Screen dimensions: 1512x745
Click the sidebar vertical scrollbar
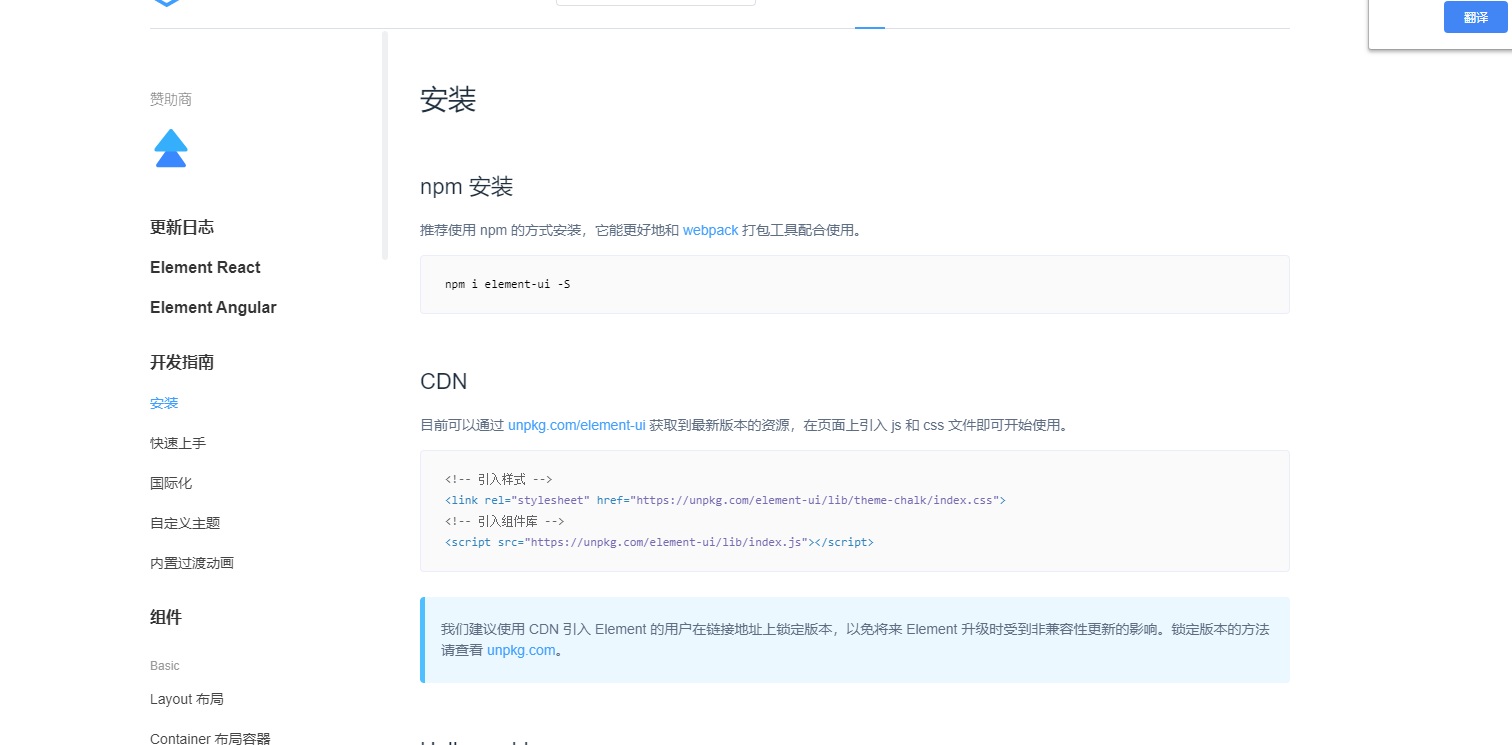[385, 146]
